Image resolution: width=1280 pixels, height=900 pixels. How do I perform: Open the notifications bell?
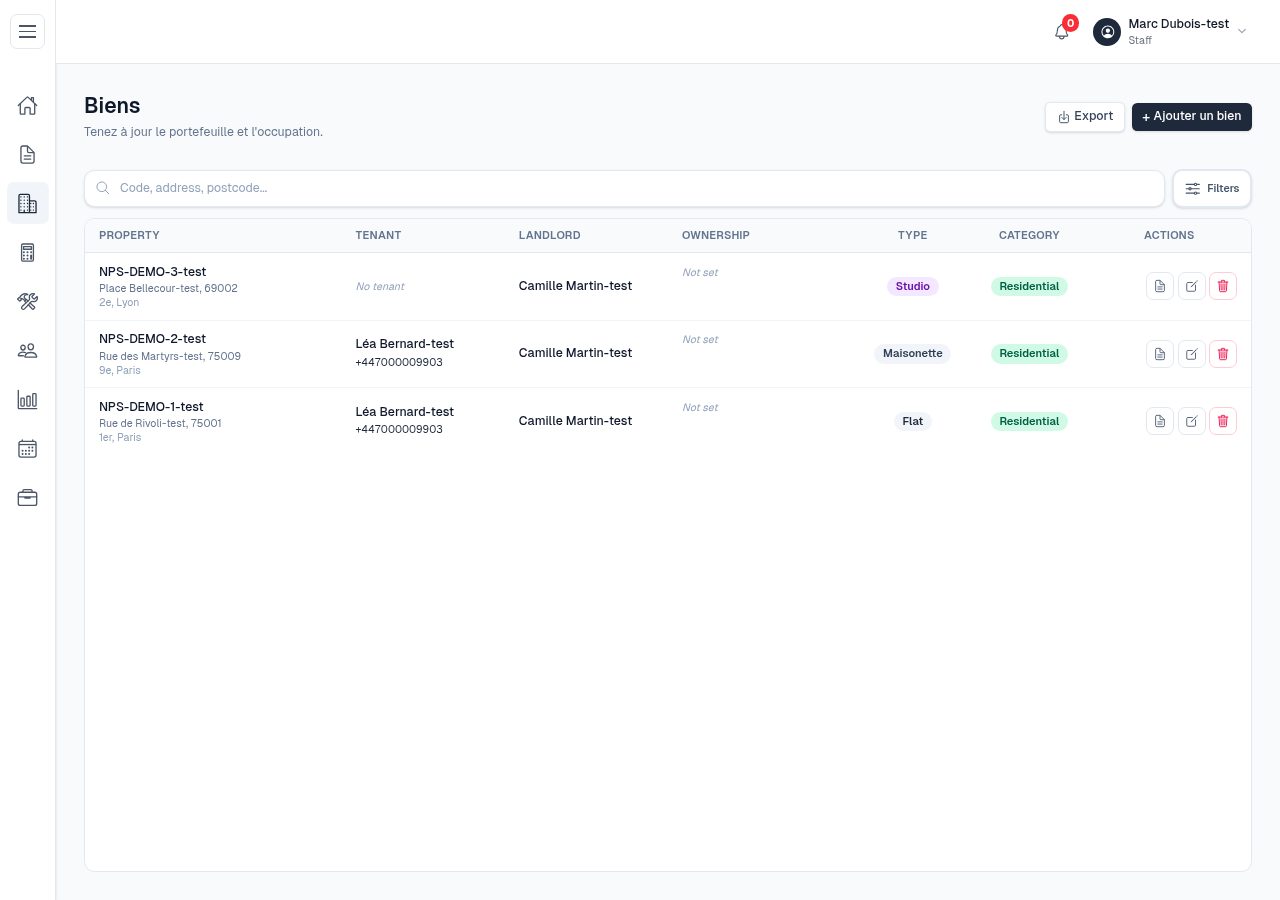pos(1062,32)
